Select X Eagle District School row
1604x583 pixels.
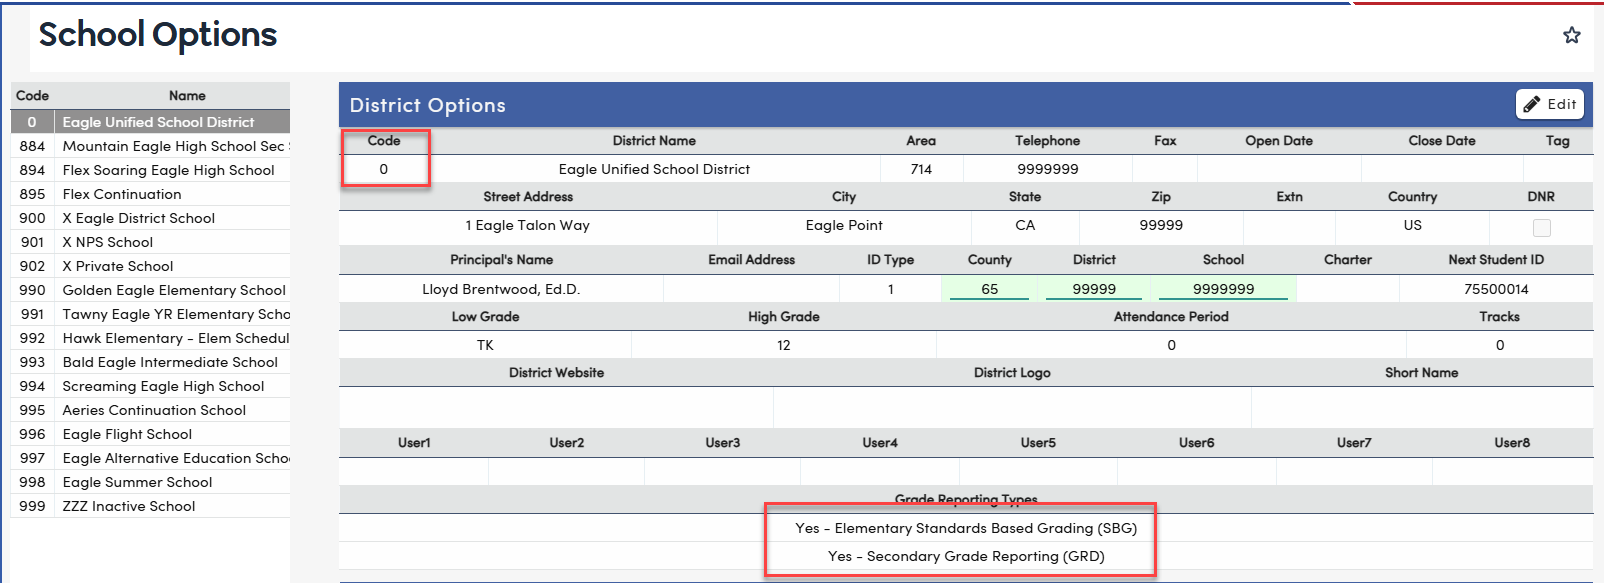tap(150, 218)
